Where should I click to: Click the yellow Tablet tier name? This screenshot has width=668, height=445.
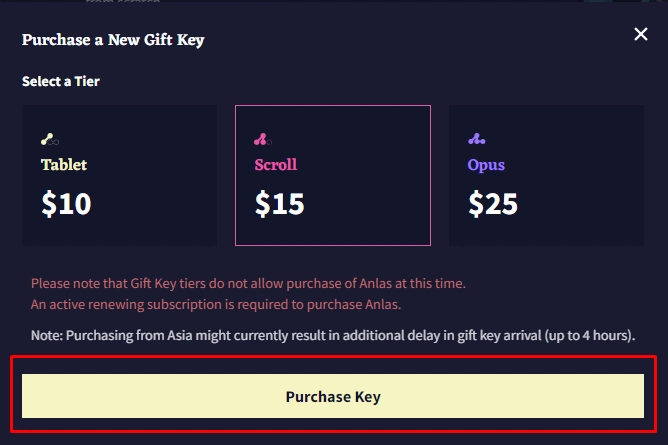coord(64,165)
